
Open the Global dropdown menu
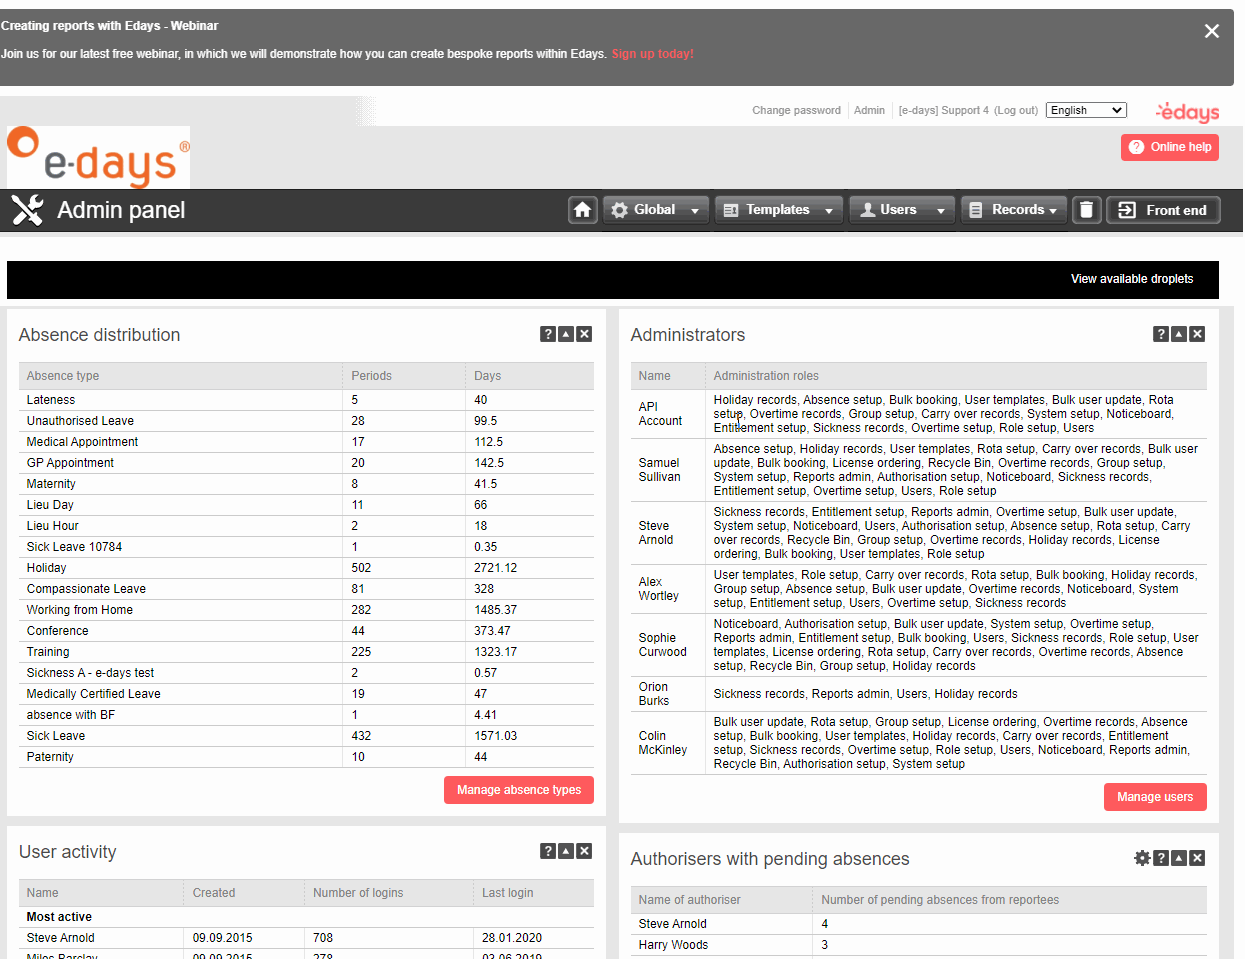click(x=655, y=210)
